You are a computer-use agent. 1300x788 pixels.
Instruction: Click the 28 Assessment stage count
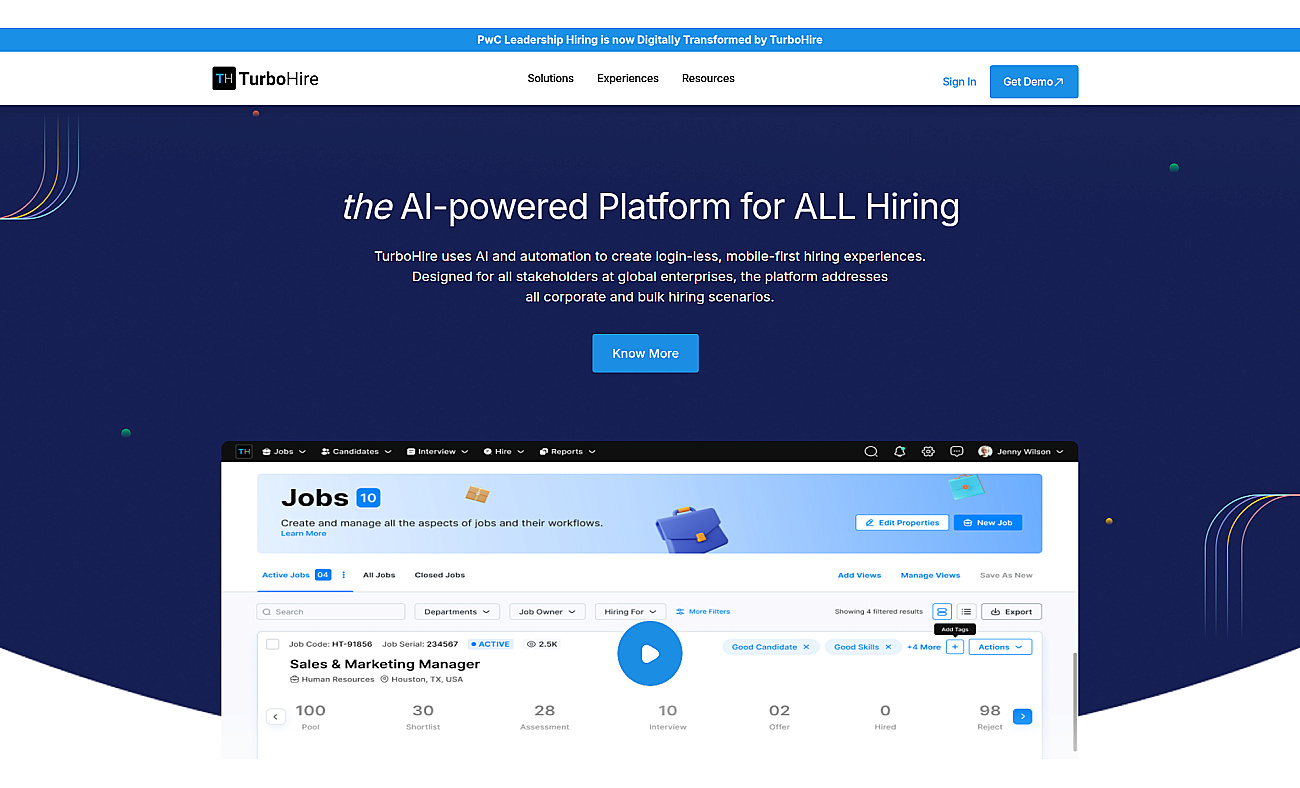(544, 716)
